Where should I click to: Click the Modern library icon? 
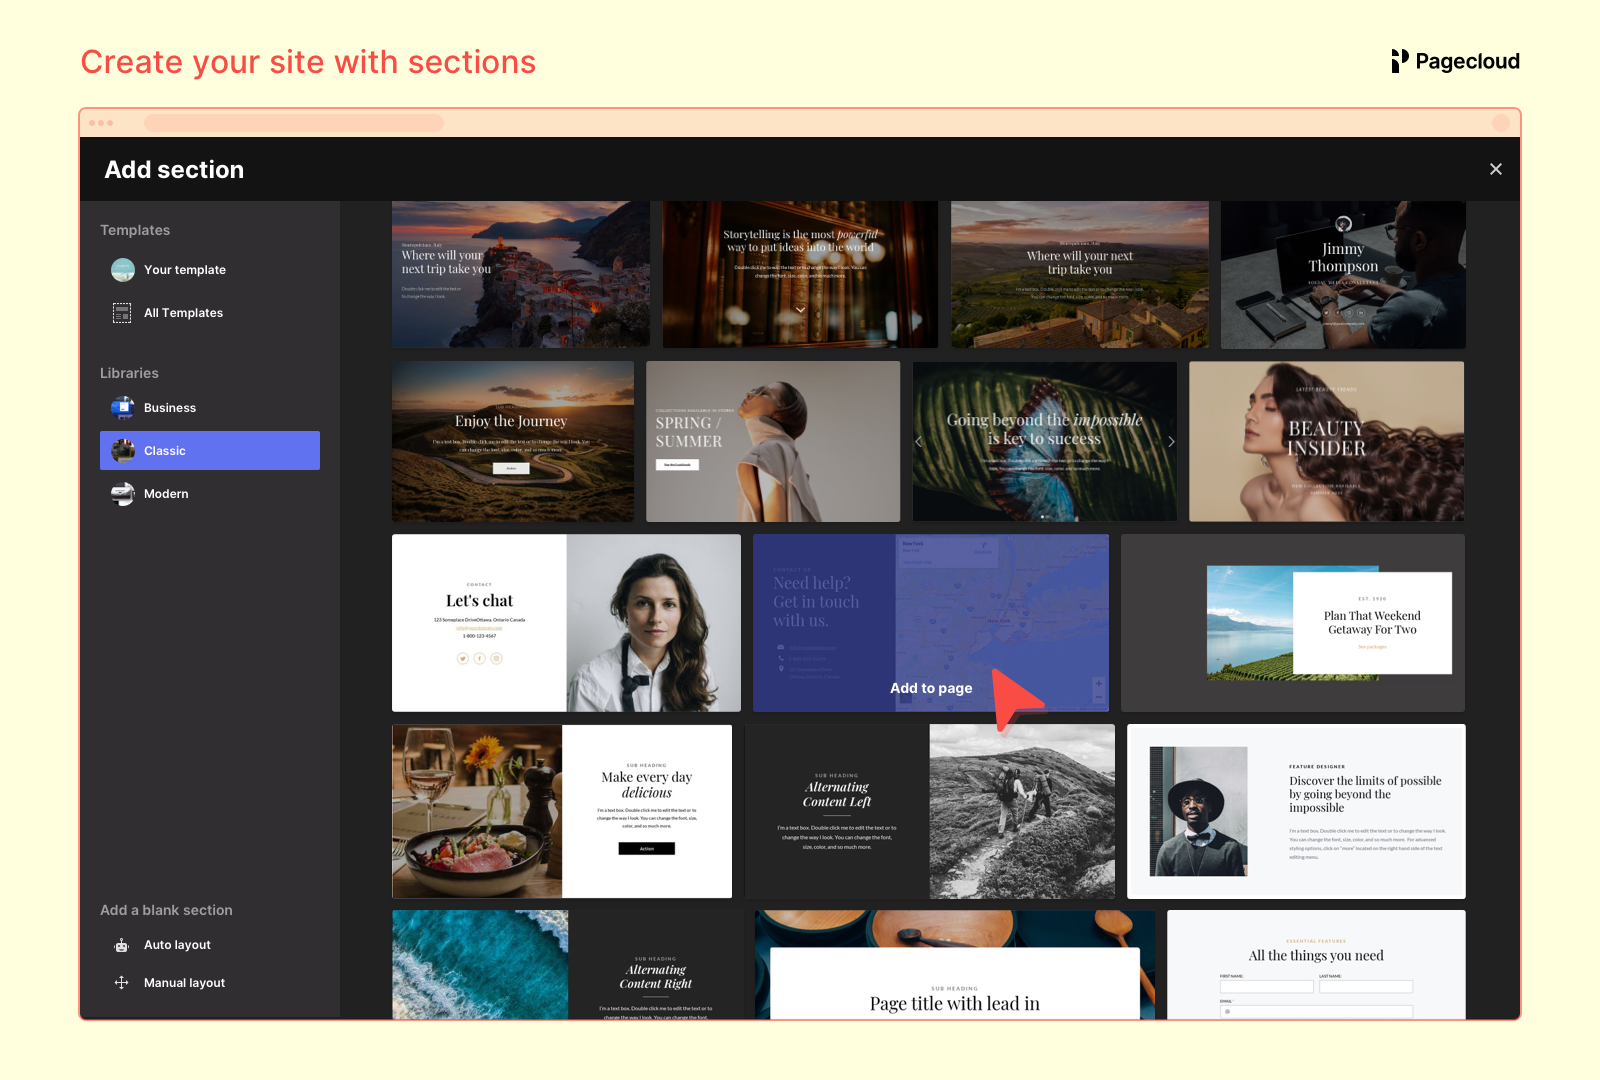click(x=123, y=494)
